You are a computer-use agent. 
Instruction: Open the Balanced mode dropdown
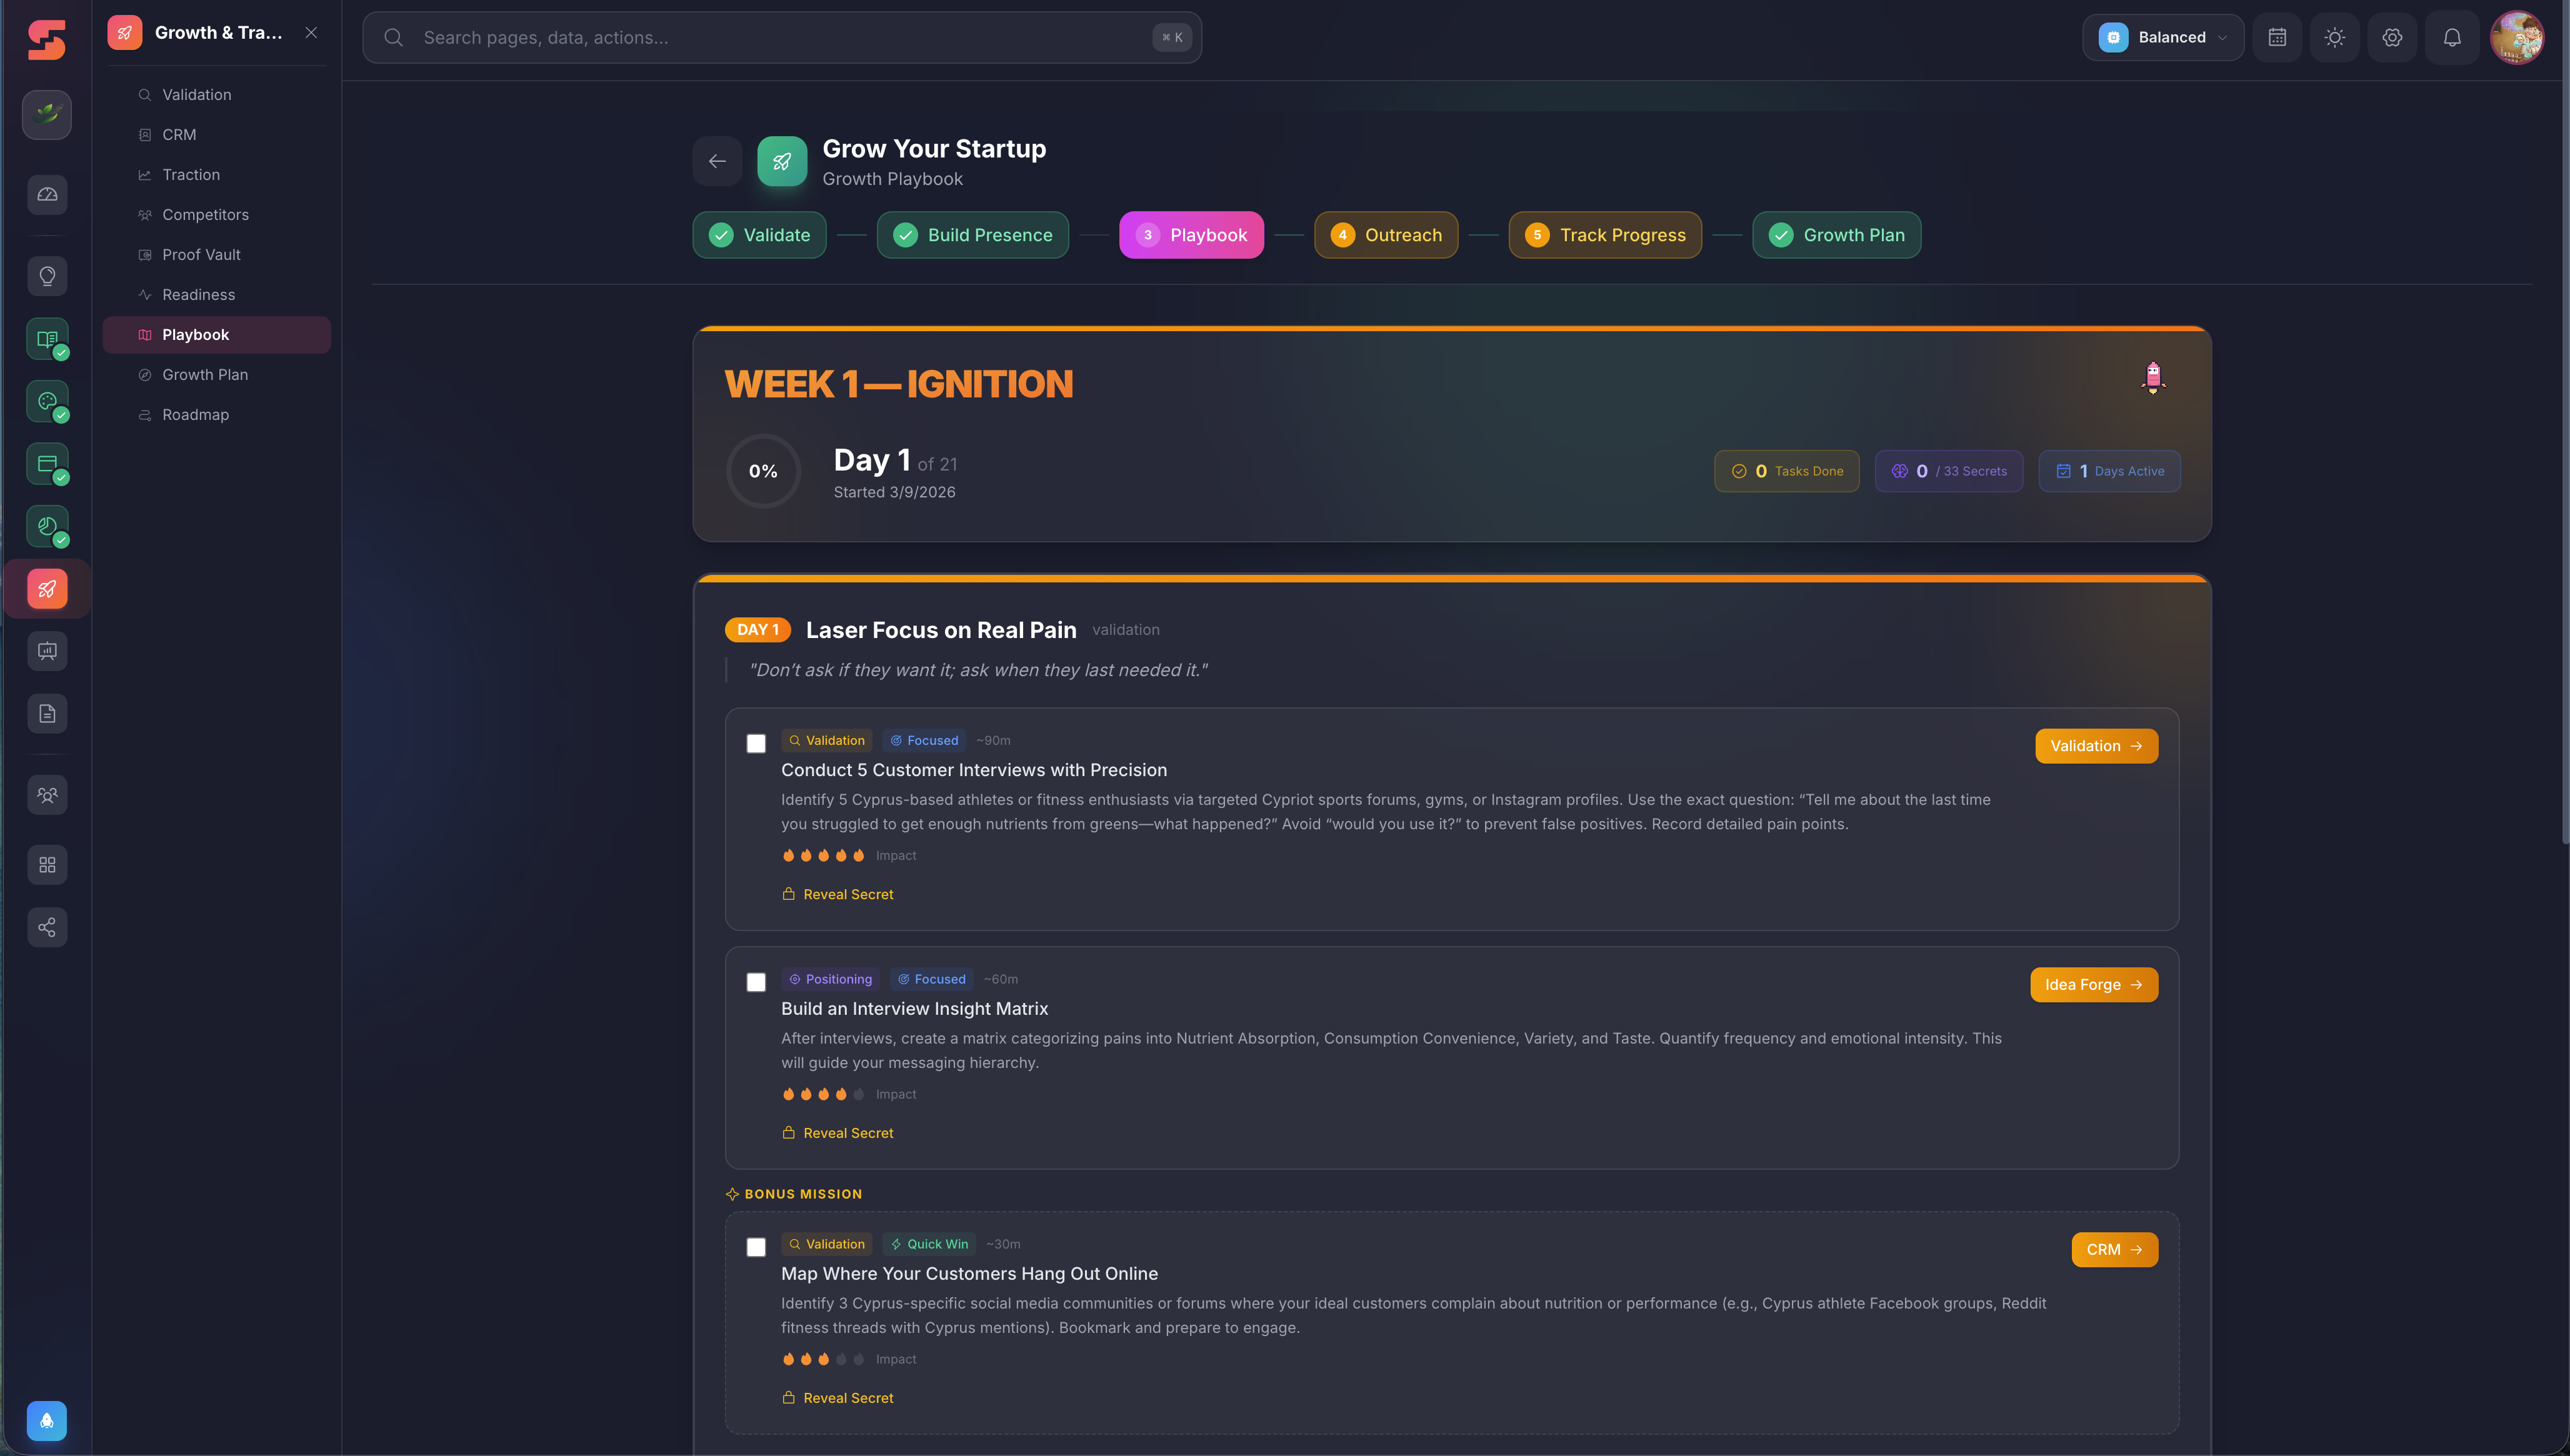click(2162, 37)
